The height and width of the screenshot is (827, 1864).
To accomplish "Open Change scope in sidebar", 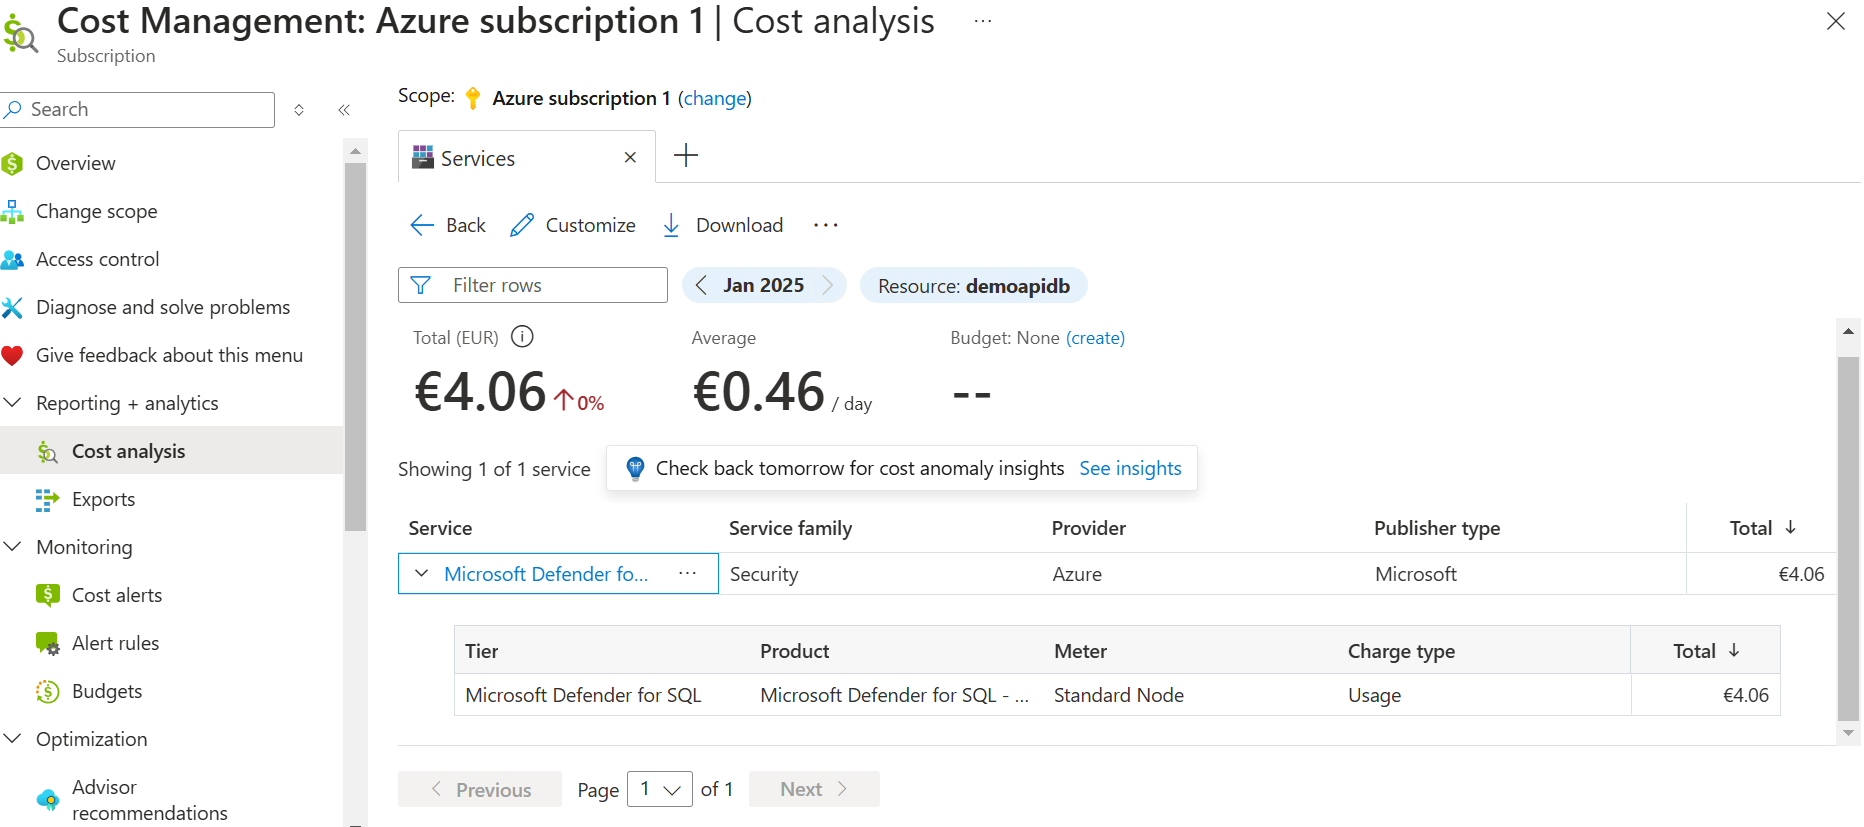I will tap(96, 211).
